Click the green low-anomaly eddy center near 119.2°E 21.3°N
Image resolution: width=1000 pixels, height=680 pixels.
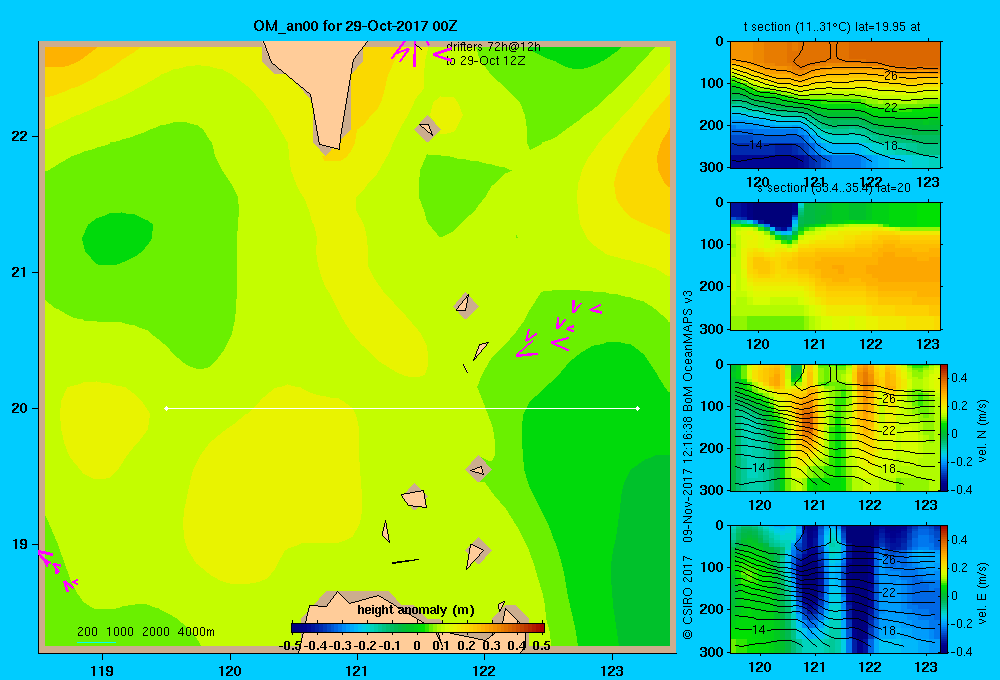[x=117, y=239]
